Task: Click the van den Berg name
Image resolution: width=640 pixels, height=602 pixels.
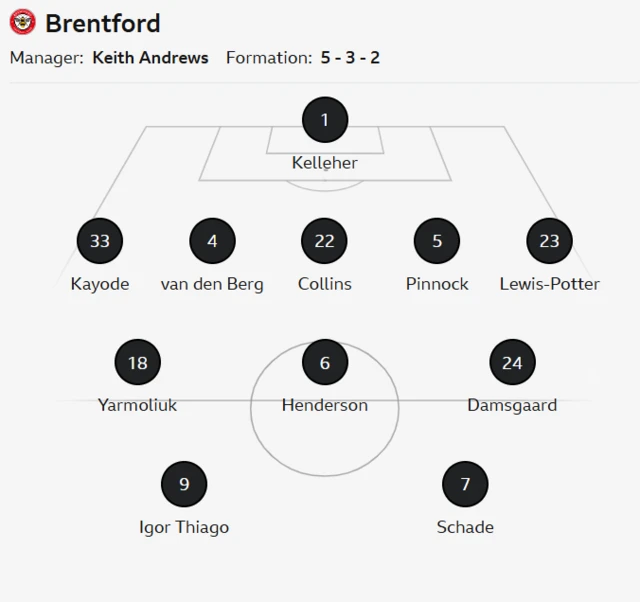Action: click(212, 284)
